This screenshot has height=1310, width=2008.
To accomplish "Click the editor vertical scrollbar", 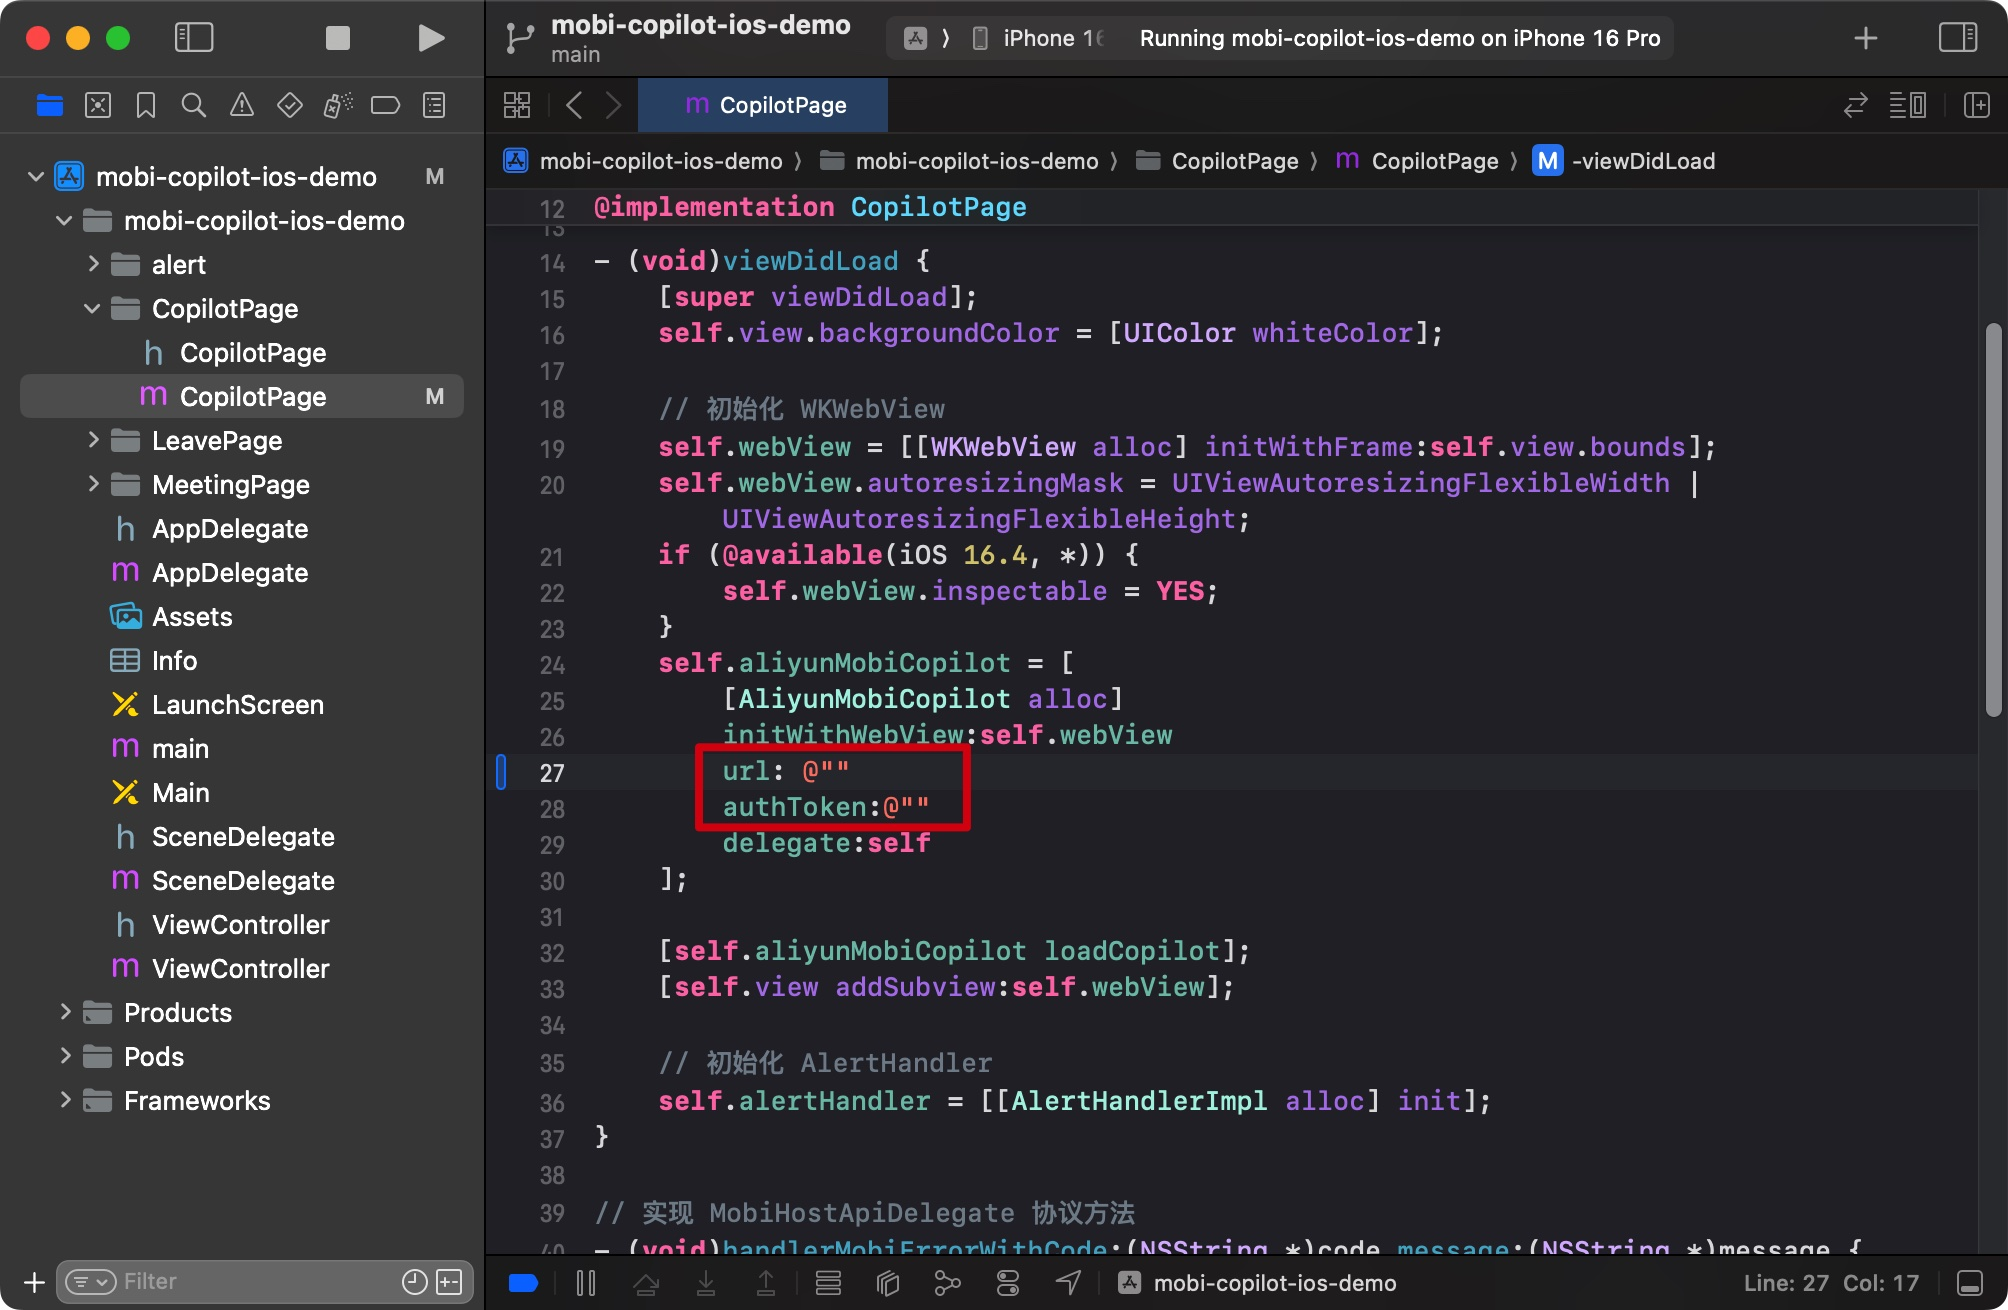I will [x=1994, y=520].
